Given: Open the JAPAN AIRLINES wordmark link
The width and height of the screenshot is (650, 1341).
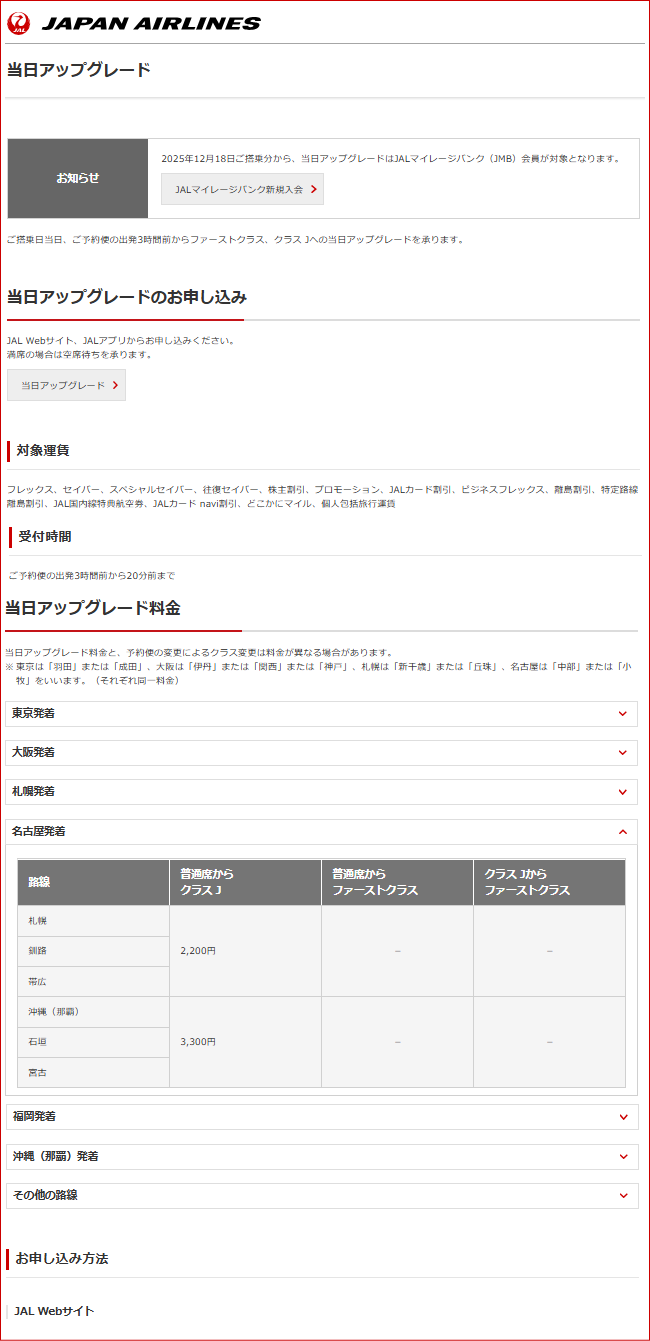Looking at the screenshot, I should coord(150,23).
